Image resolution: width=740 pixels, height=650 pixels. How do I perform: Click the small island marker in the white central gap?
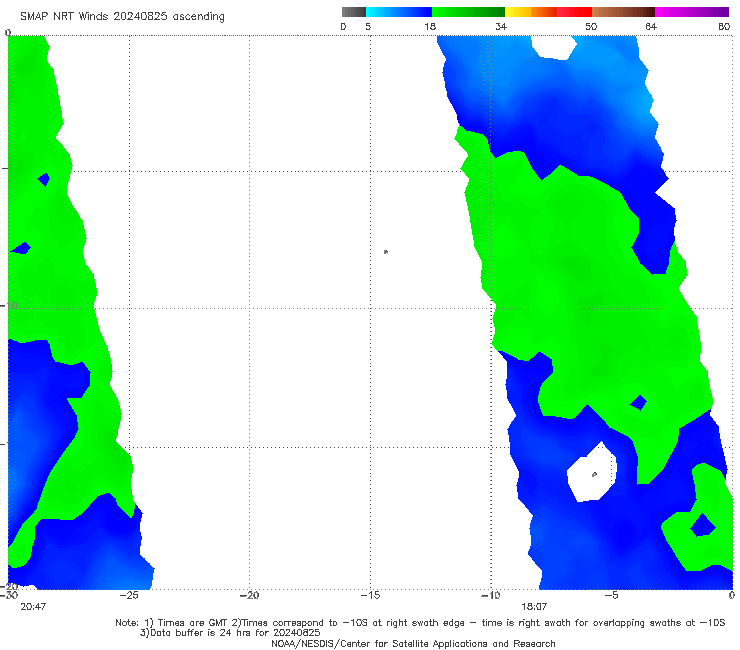pyautogui.click(x=386, y=252)
